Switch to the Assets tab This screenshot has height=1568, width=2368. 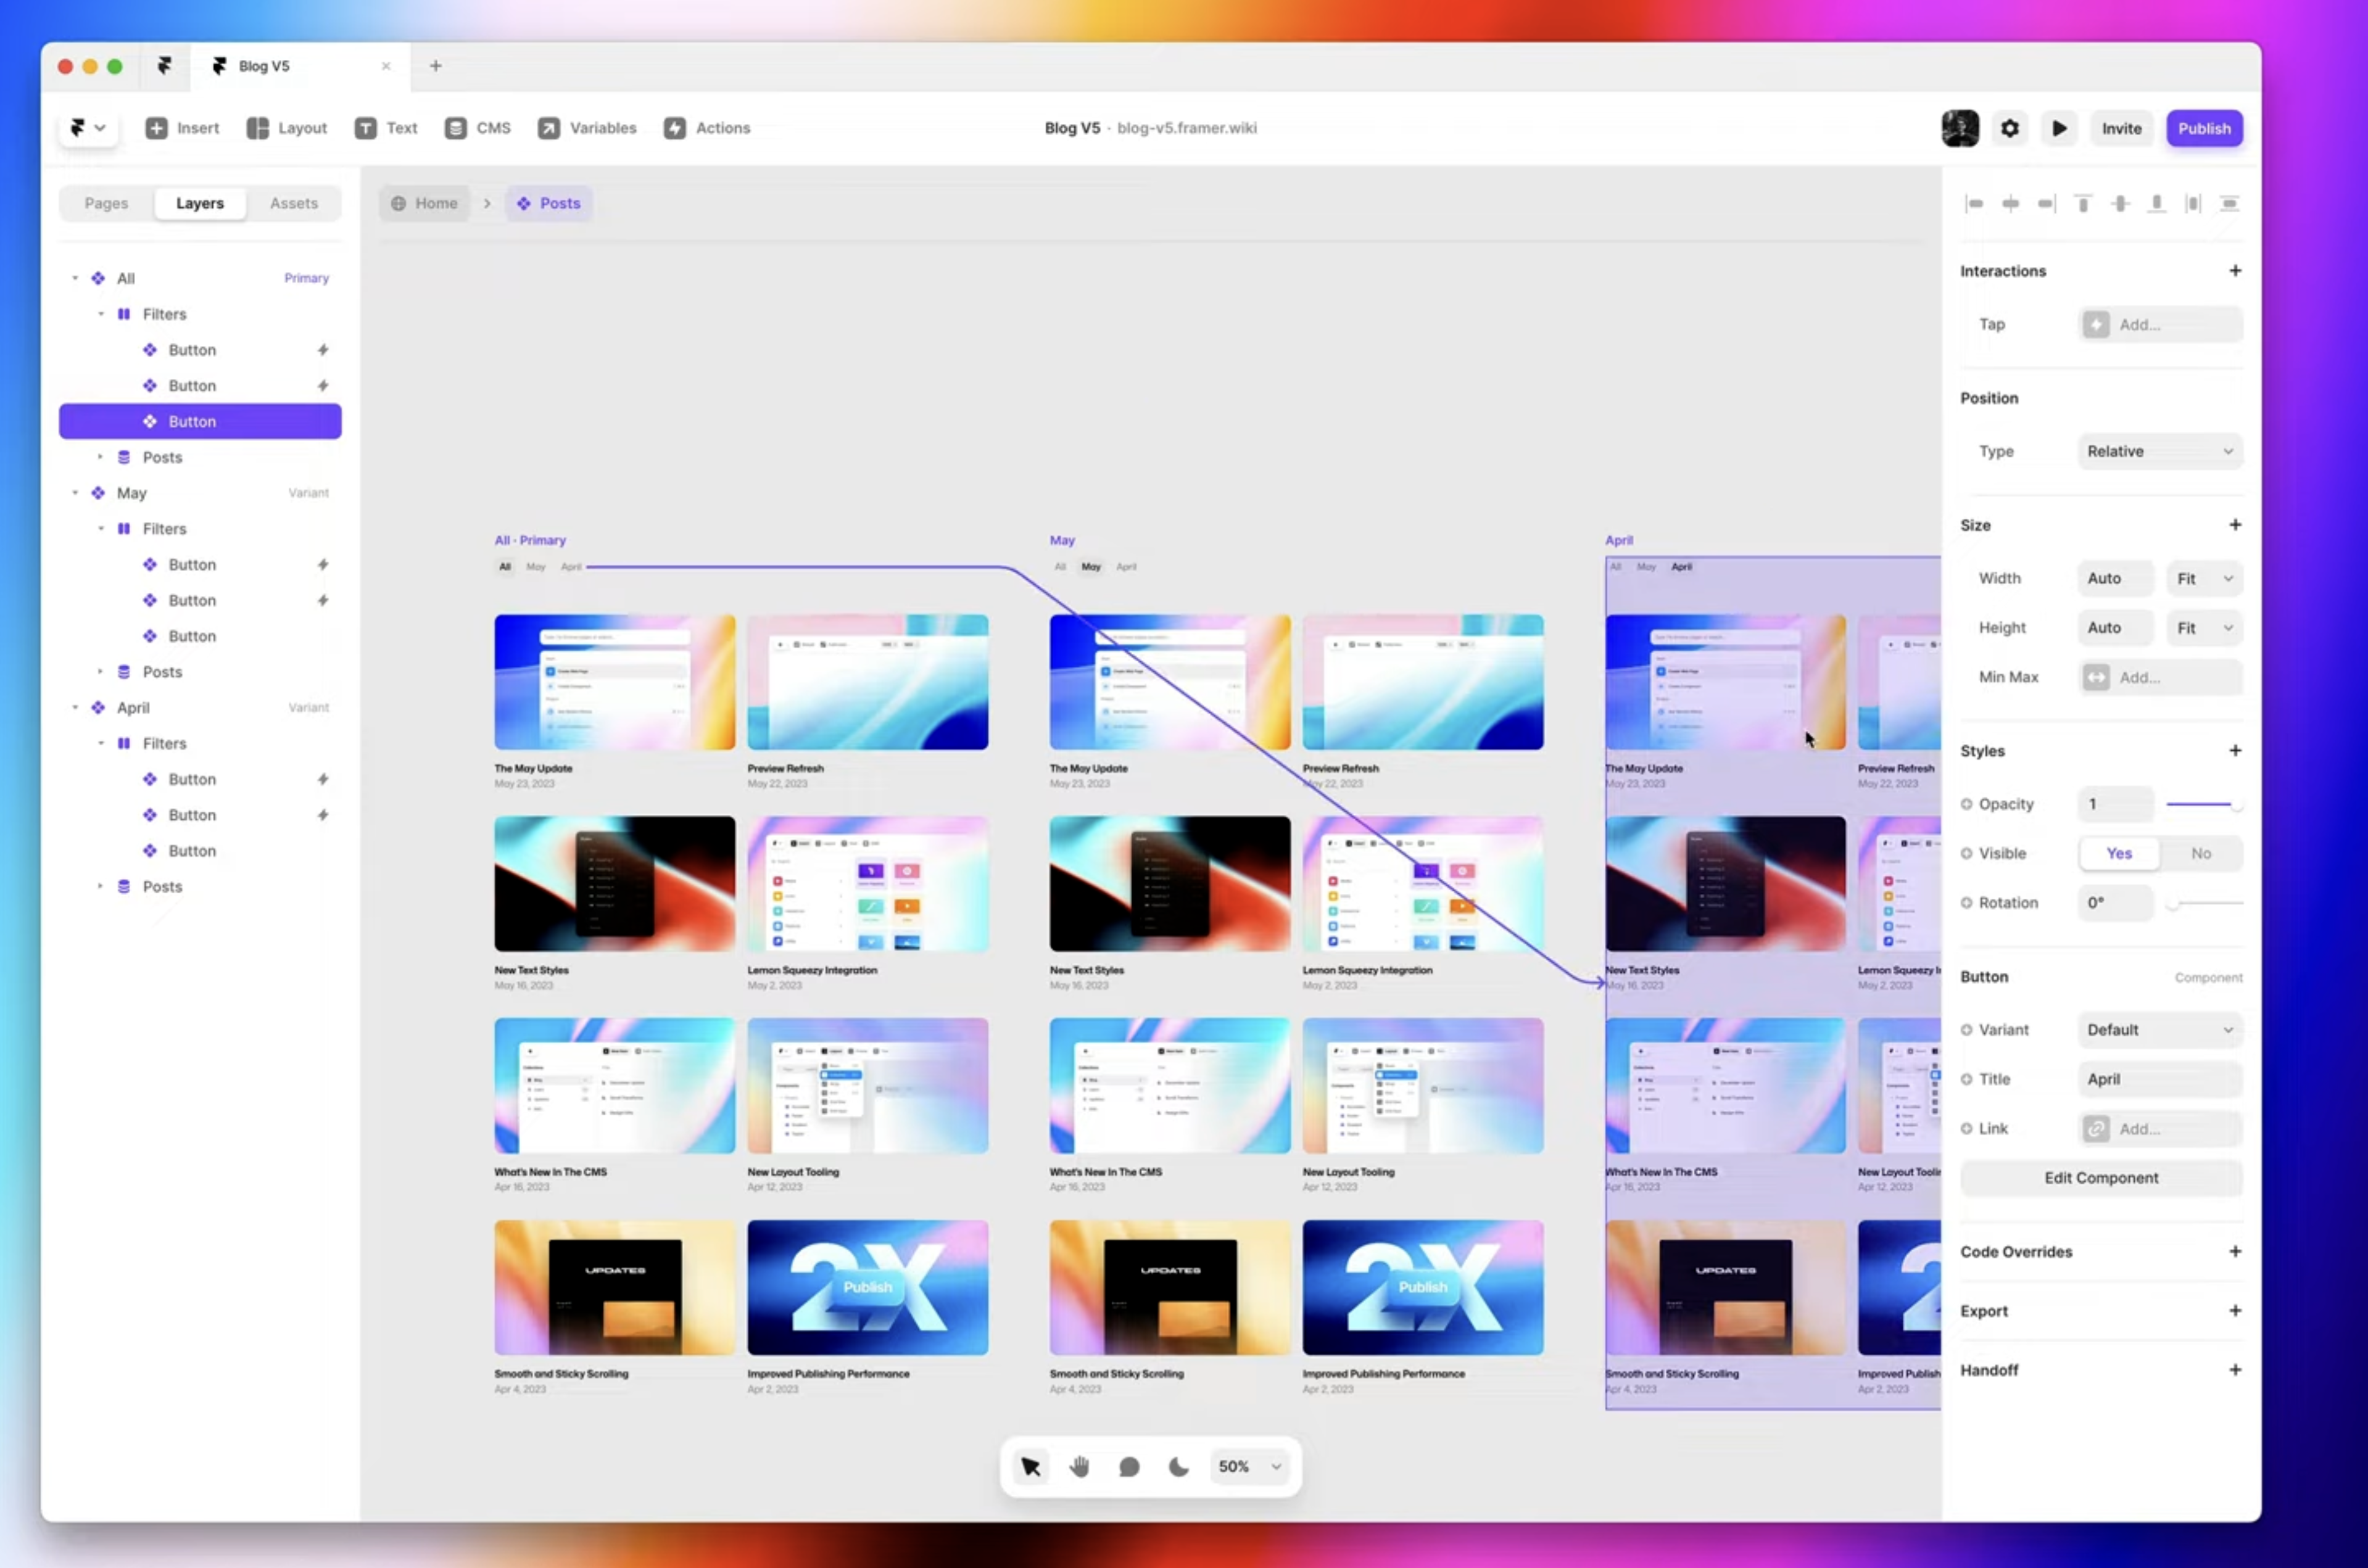(293, 203)
